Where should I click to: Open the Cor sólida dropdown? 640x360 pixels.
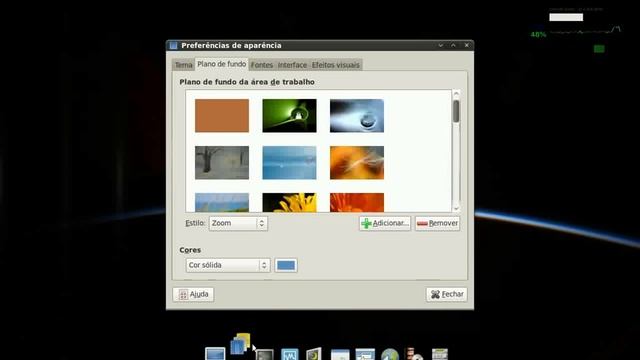[228, 265]
